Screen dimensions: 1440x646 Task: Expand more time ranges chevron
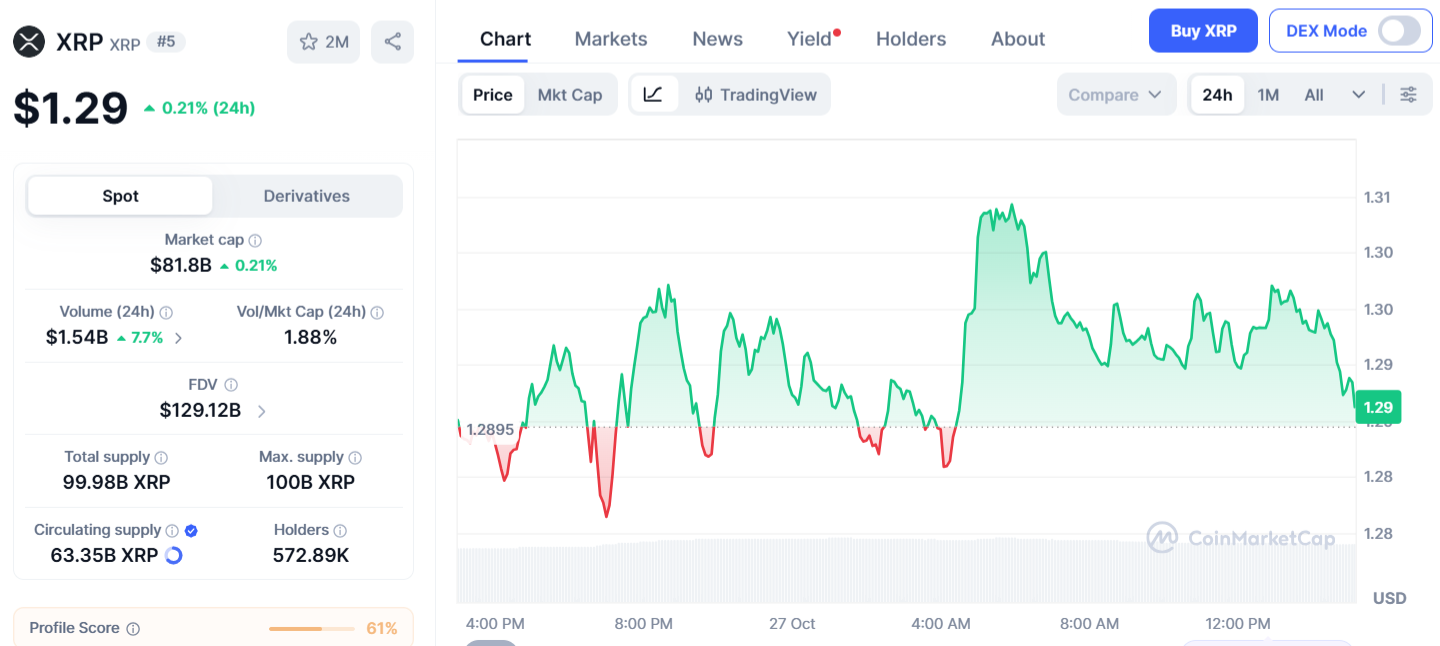pos(1358,95)
